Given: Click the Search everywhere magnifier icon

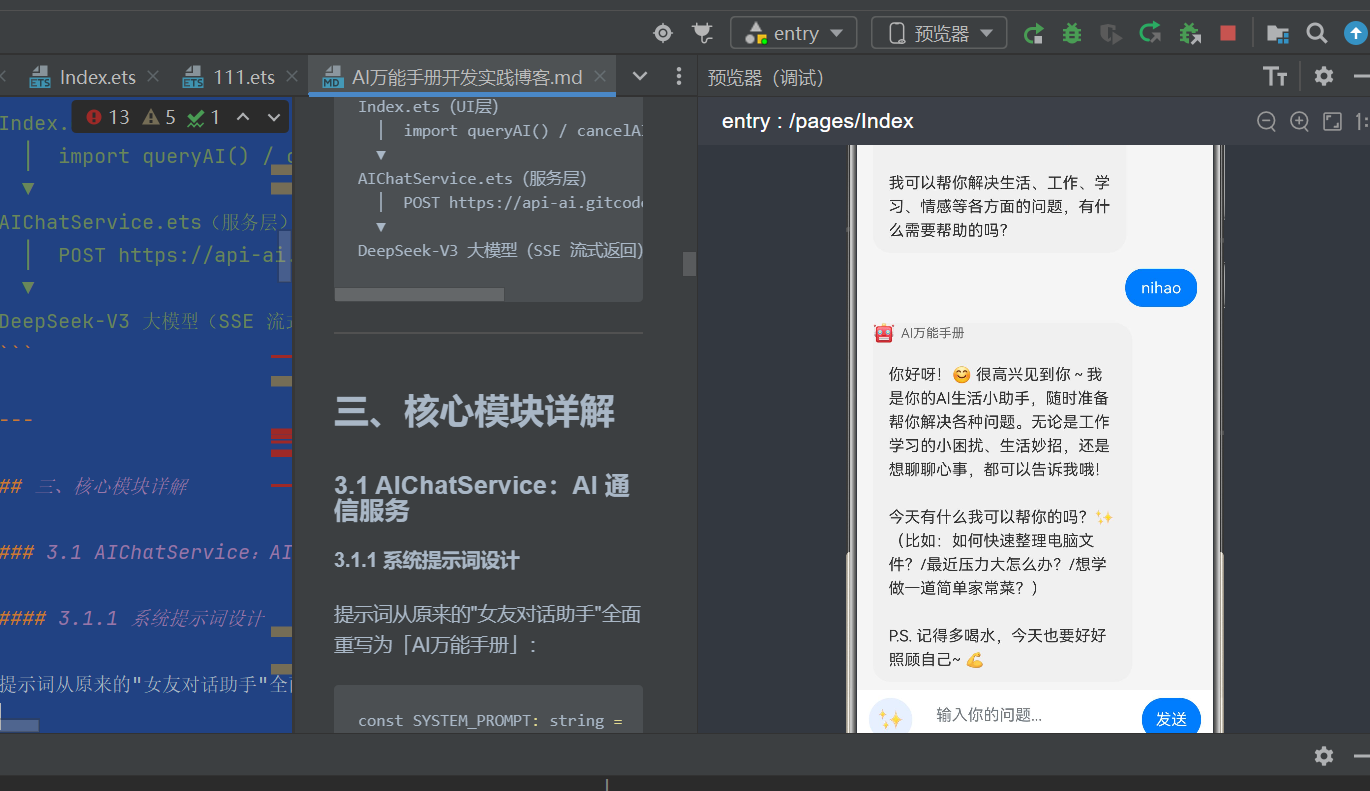Looking at the screenshot, I should click(1317, 33).
